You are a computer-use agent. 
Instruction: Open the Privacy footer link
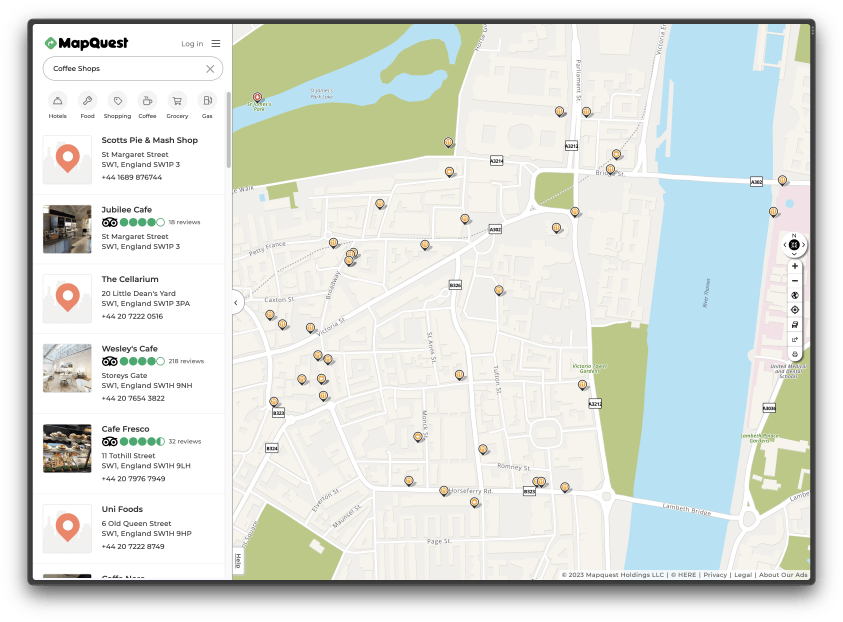[x=715, y=575]
